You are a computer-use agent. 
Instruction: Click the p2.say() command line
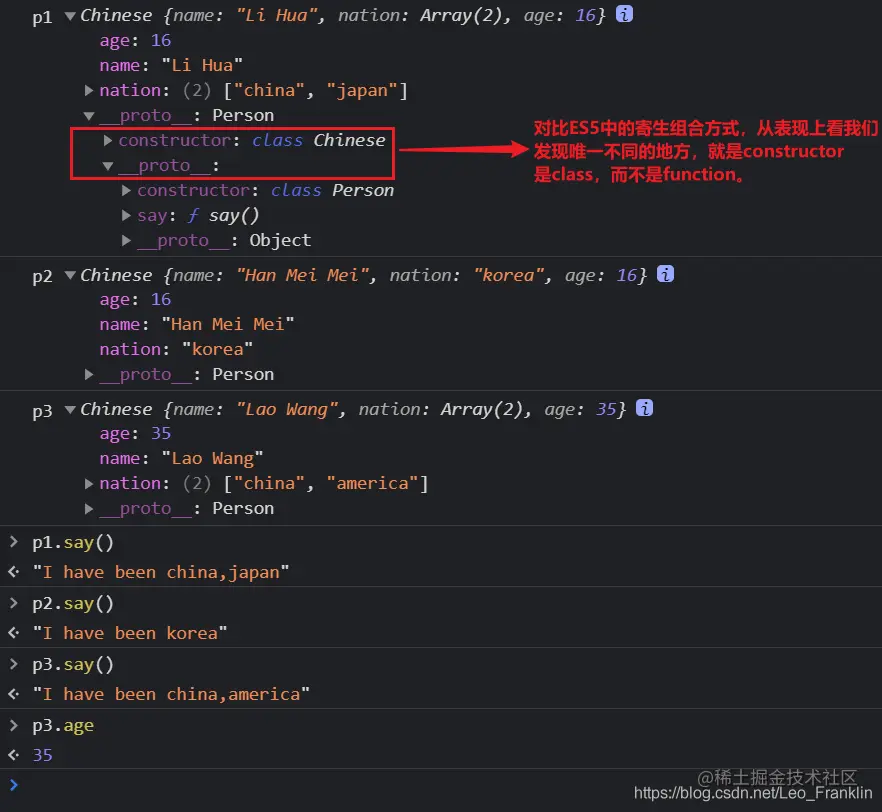(x=73, y=603)
